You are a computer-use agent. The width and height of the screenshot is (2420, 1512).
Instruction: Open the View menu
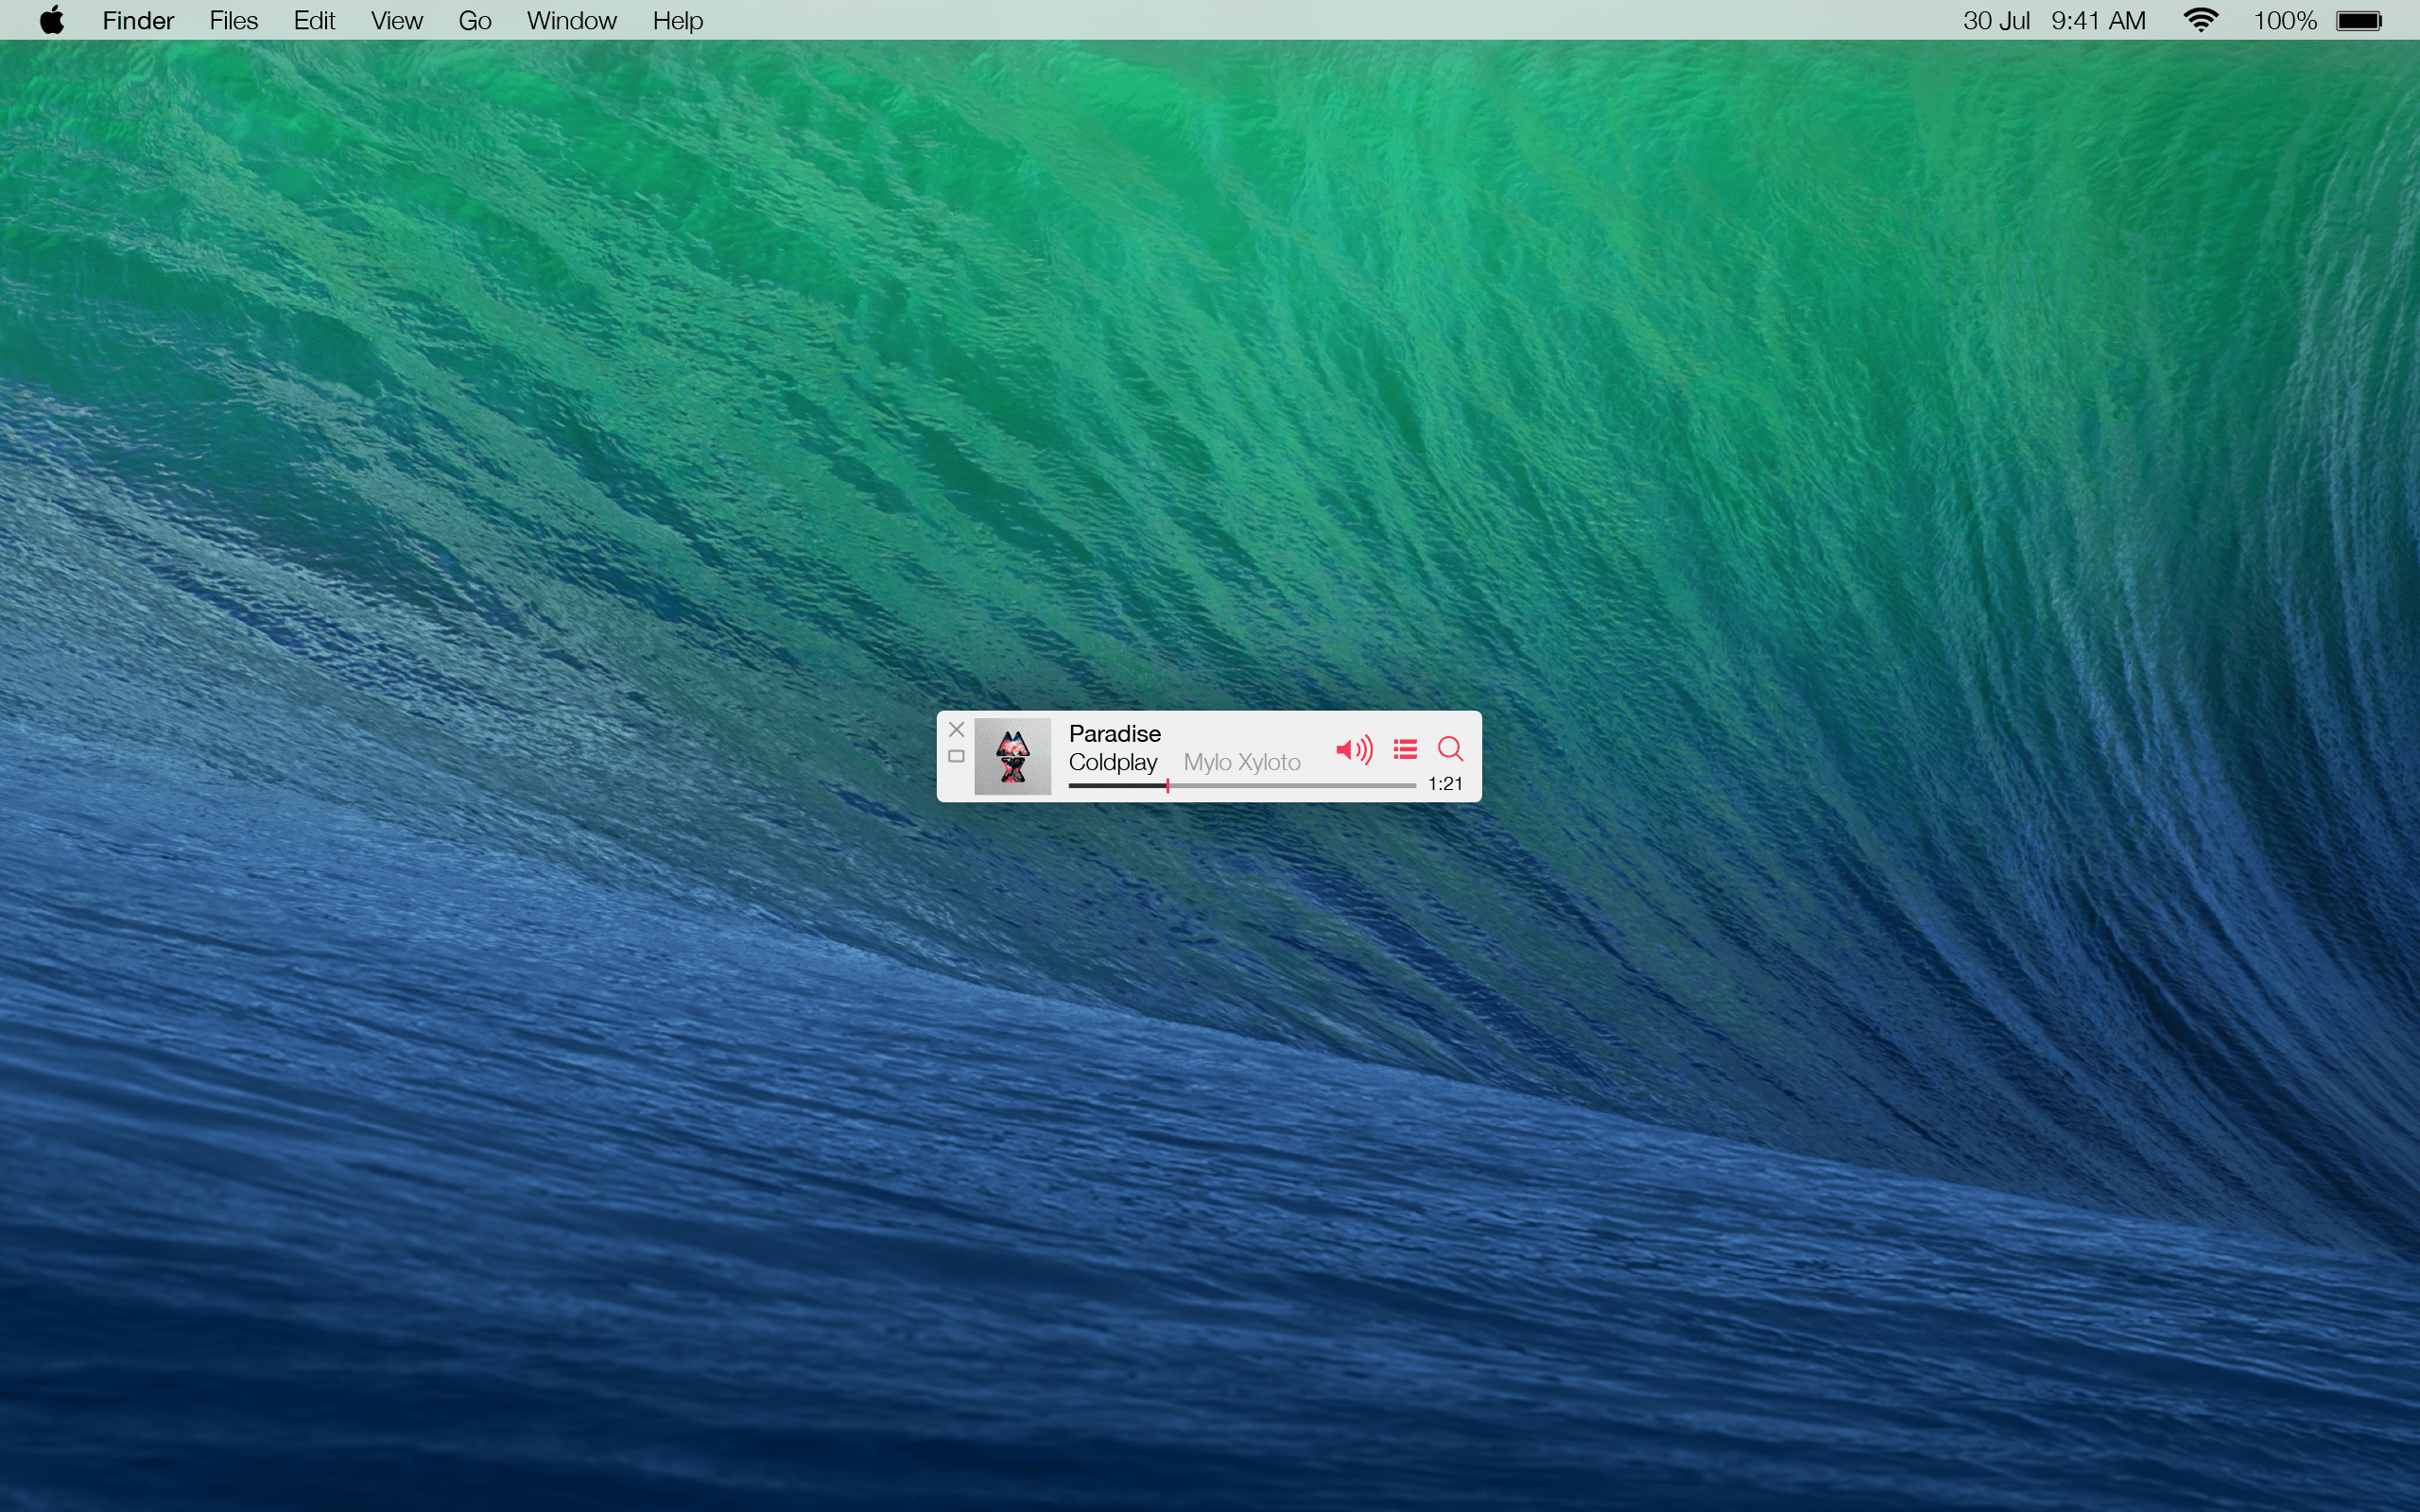point(396,19)
